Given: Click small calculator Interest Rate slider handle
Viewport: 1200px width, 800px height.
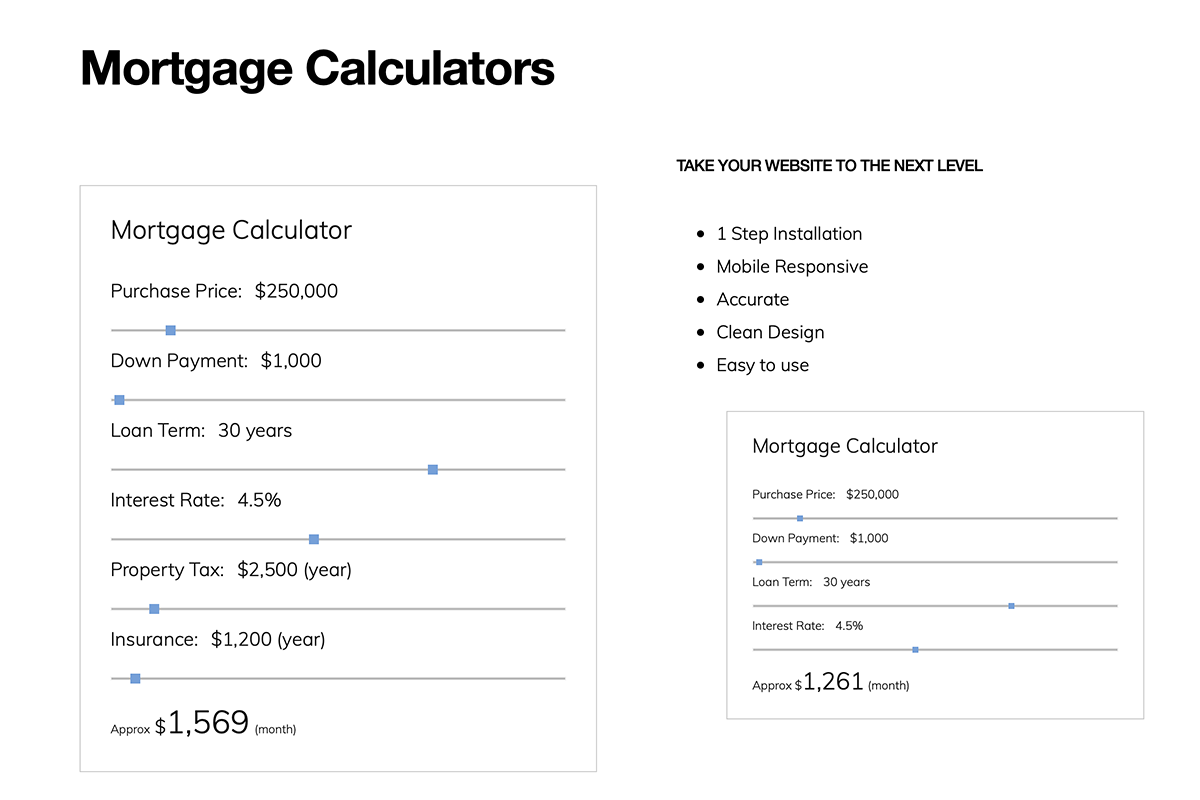Looking at the screenshot, I should 916,650.
